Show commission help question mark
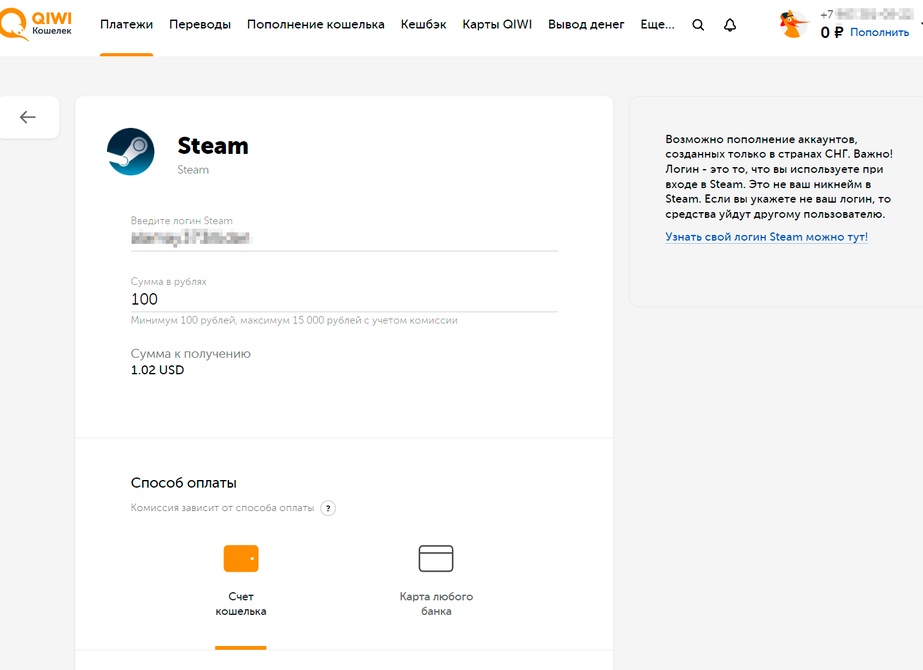Viewport: 923px width, 670px height. point(328,508)
